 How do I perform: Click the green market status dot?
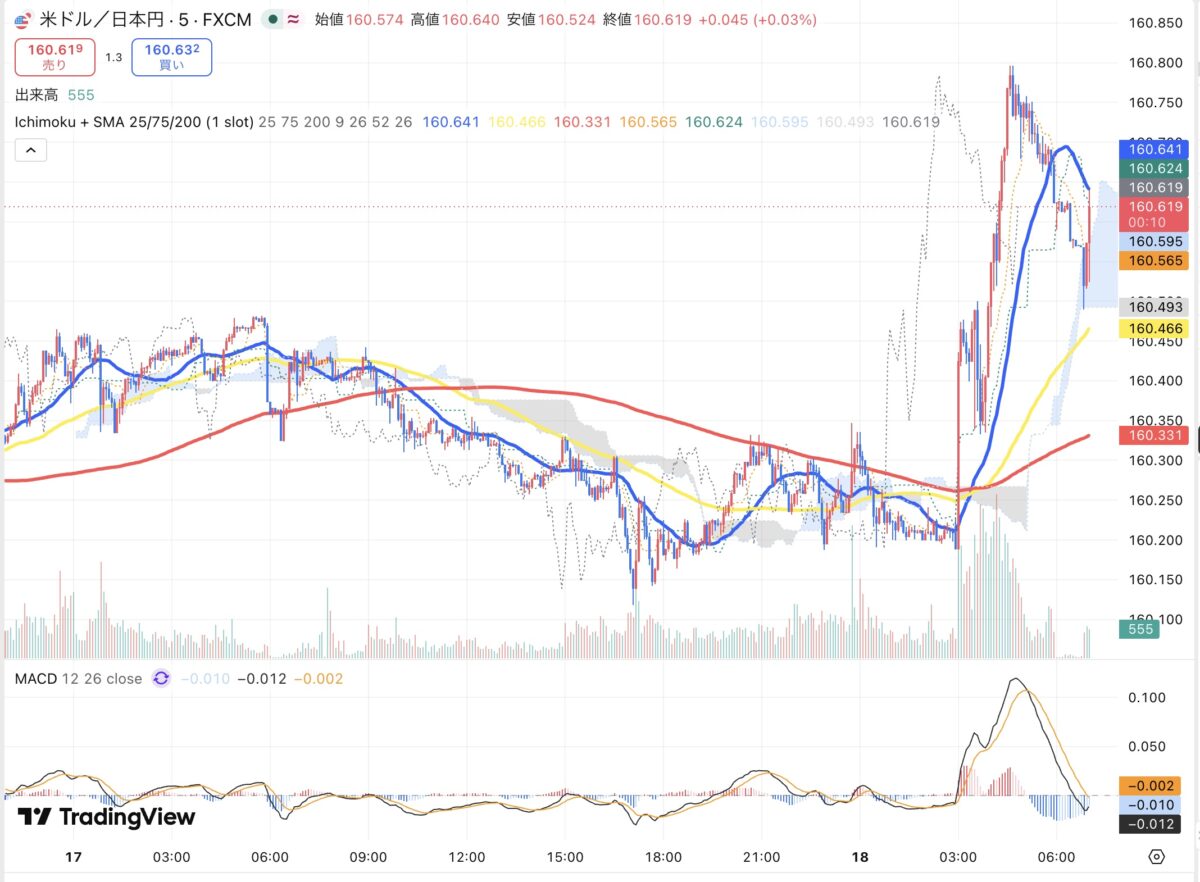(272, 20)
